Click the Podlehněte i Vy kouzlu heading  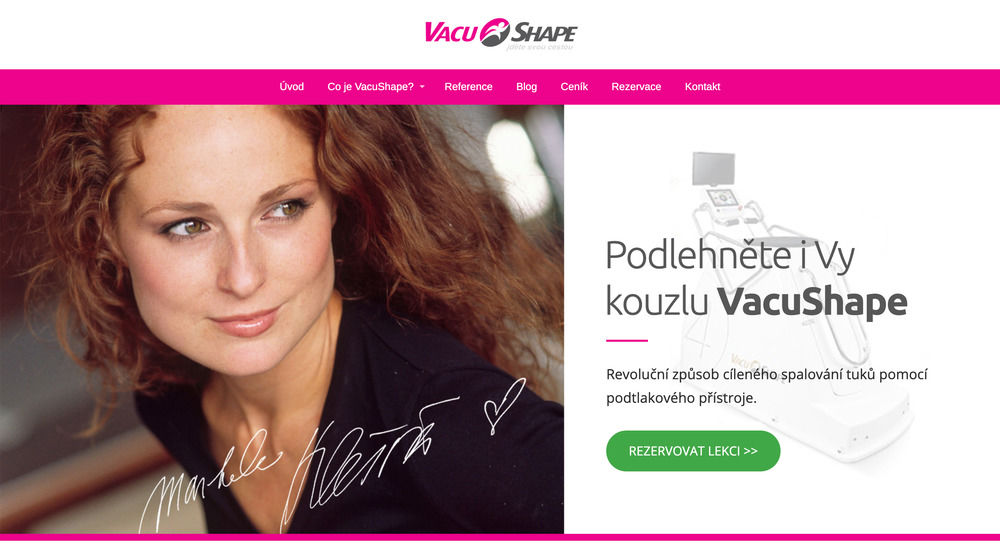(x=756, y=278)
